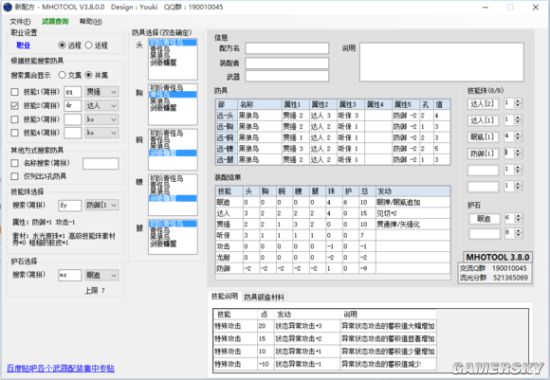Screen dimensions: 550x380
Task: Choose the 交集 search display radio
Action: [x=62, y=75]
